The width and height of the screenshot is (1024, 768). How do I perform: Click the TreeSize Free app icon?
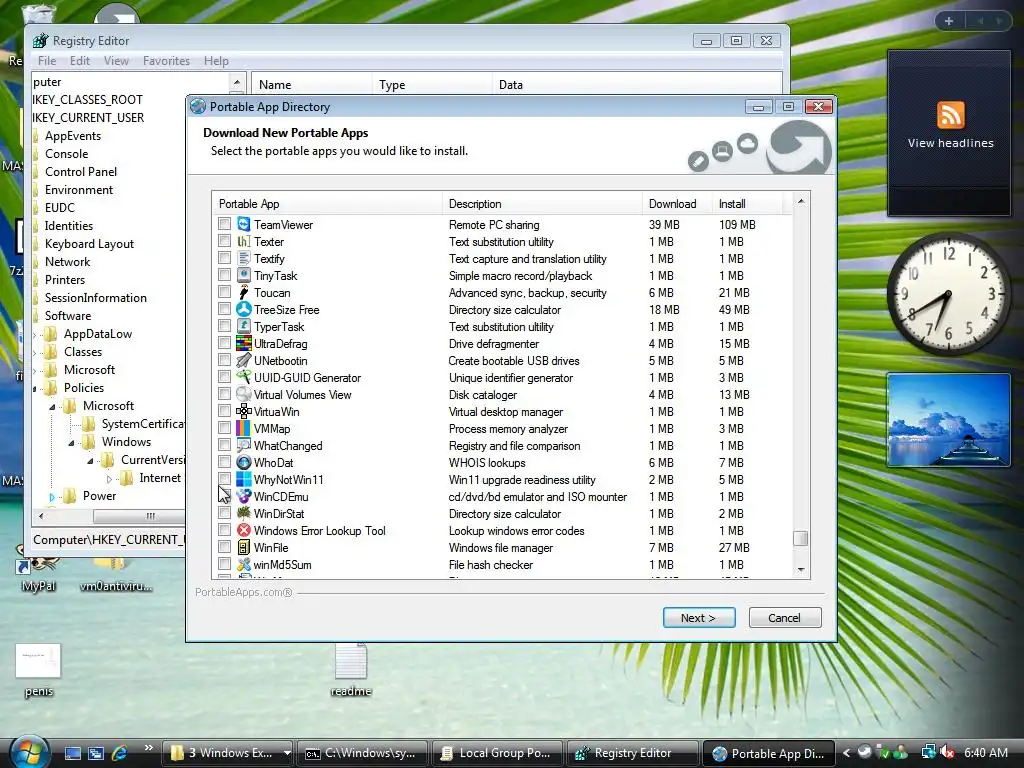coord(244,310)
